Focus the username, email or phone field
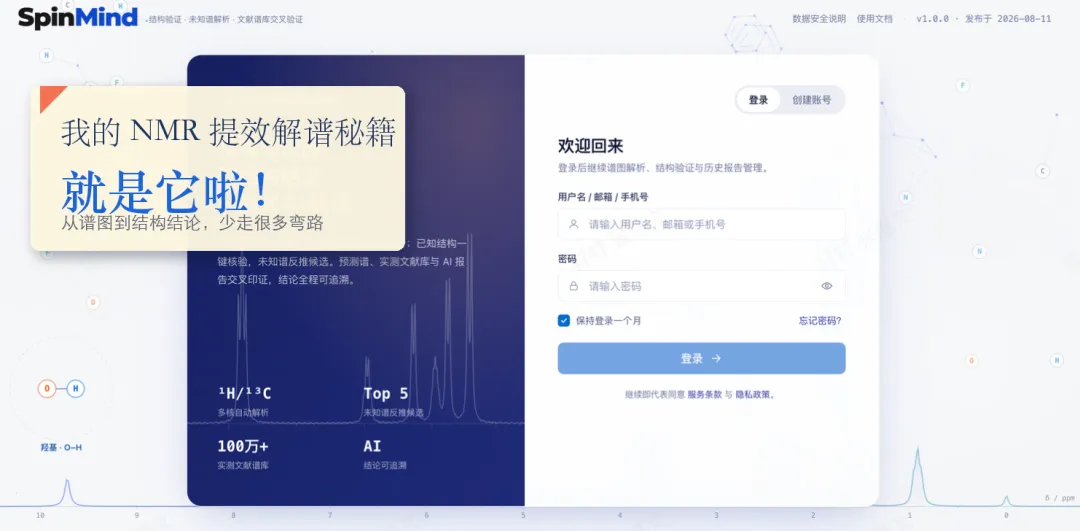 click(x=701, y=224)
